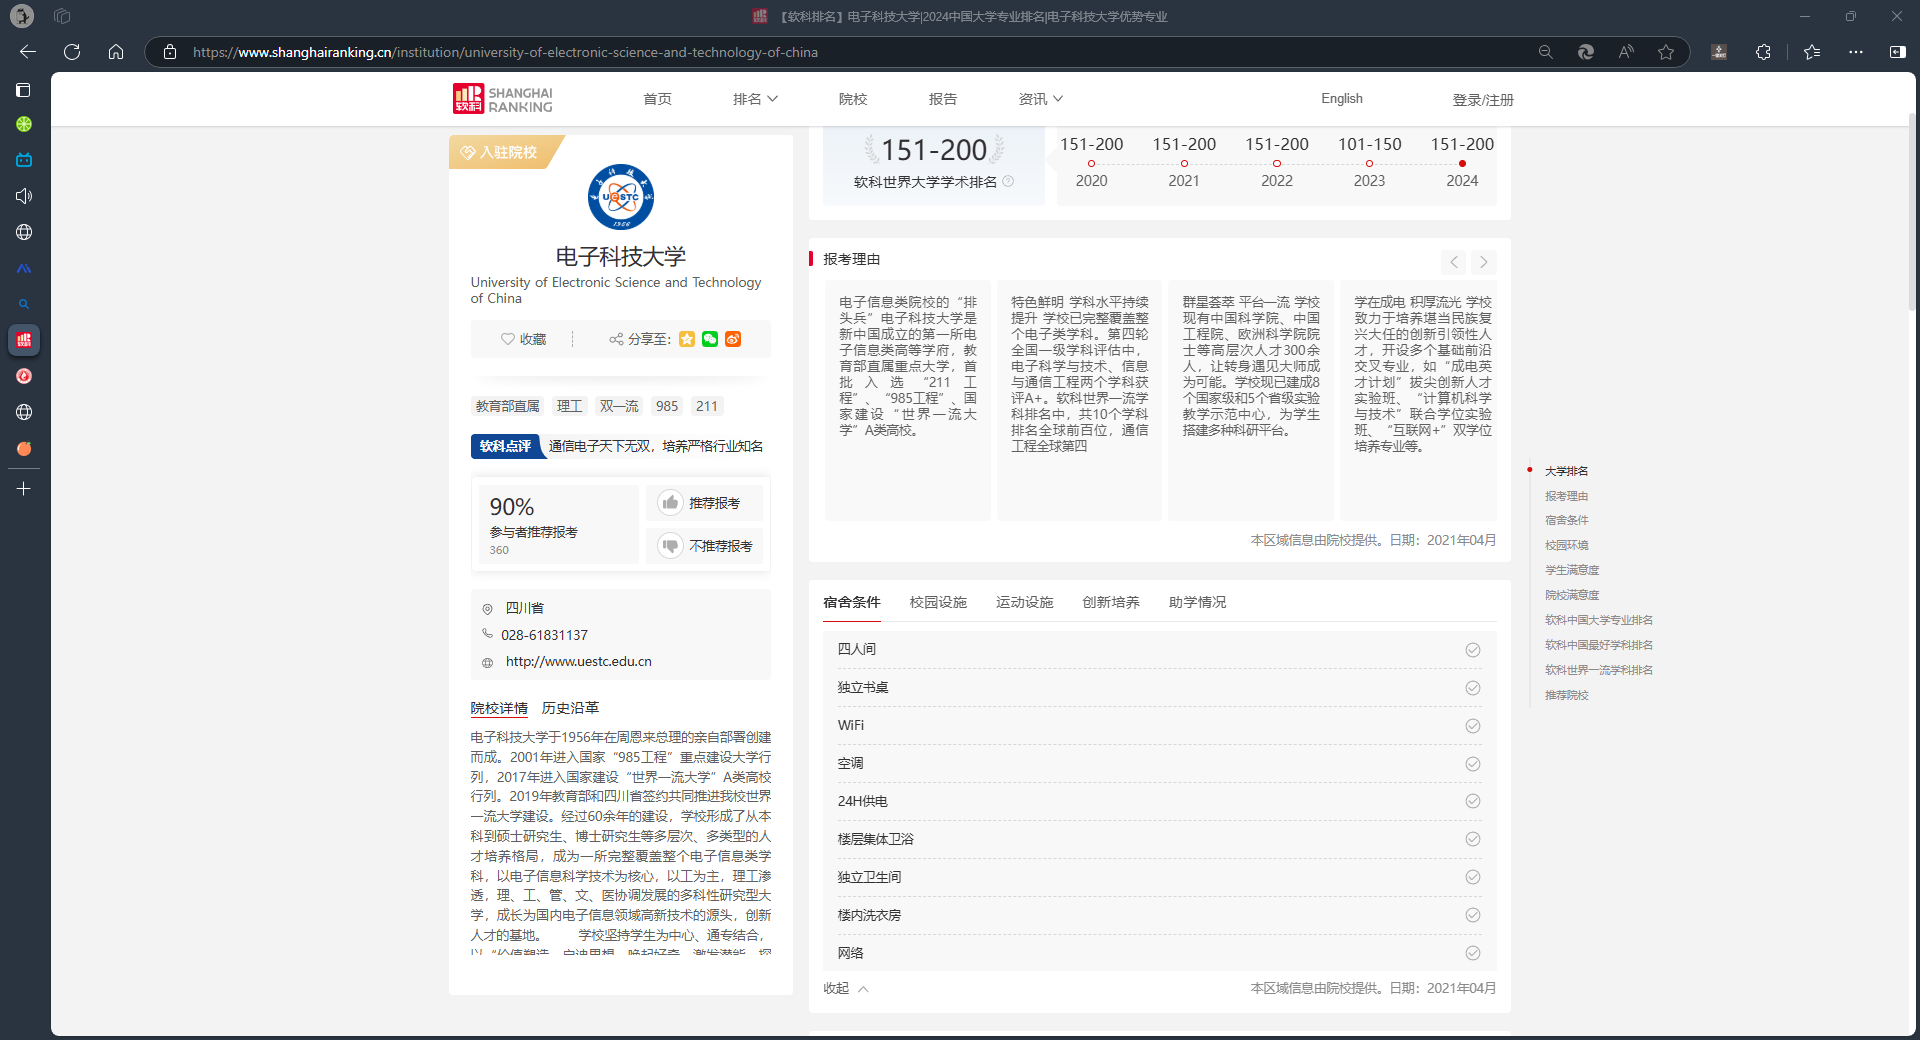1920x1040 pixels.
Task: Click the browser refresh icon
Action: coord(72,52)
